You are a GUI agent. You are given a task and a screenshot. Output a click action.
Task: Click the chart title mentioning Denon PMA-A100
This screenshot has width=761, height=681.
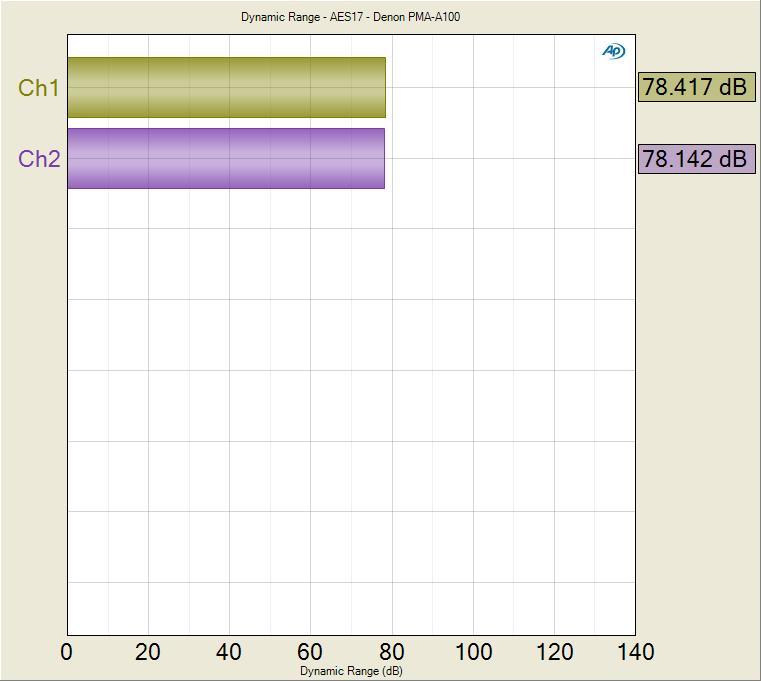click(350, 17)
